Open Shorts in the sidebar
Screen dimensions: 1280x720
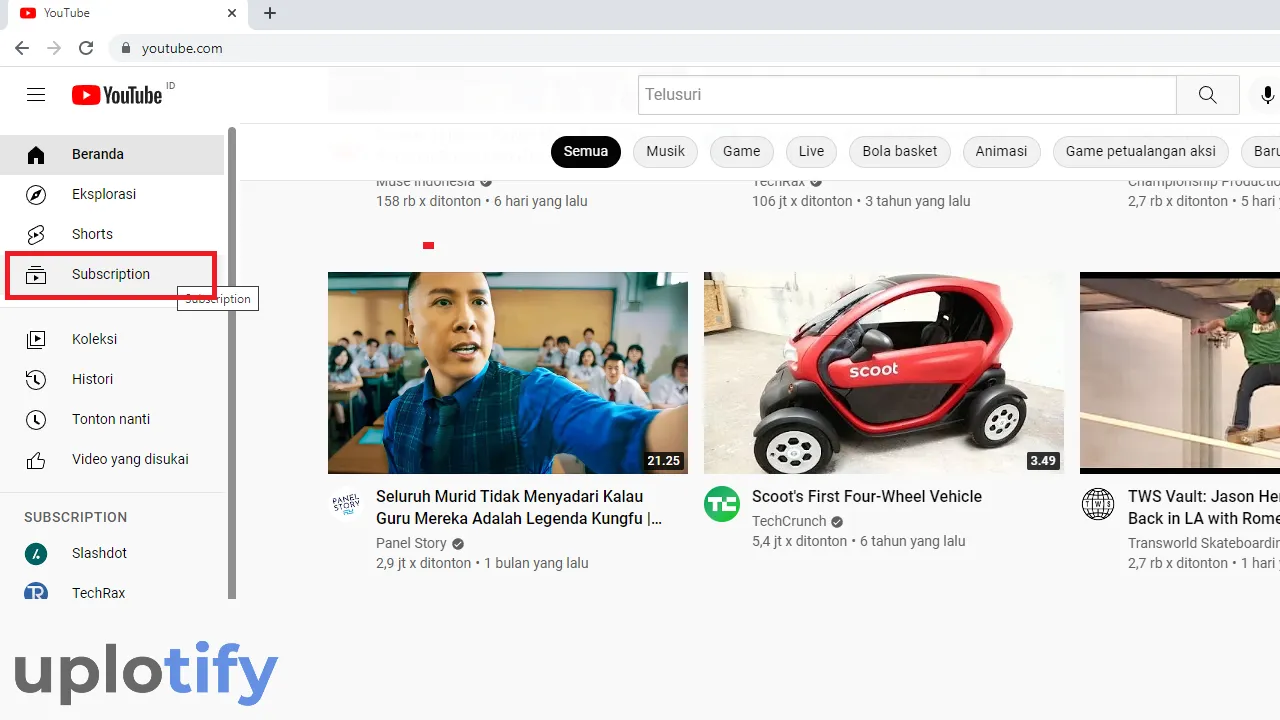click(112, 234)
